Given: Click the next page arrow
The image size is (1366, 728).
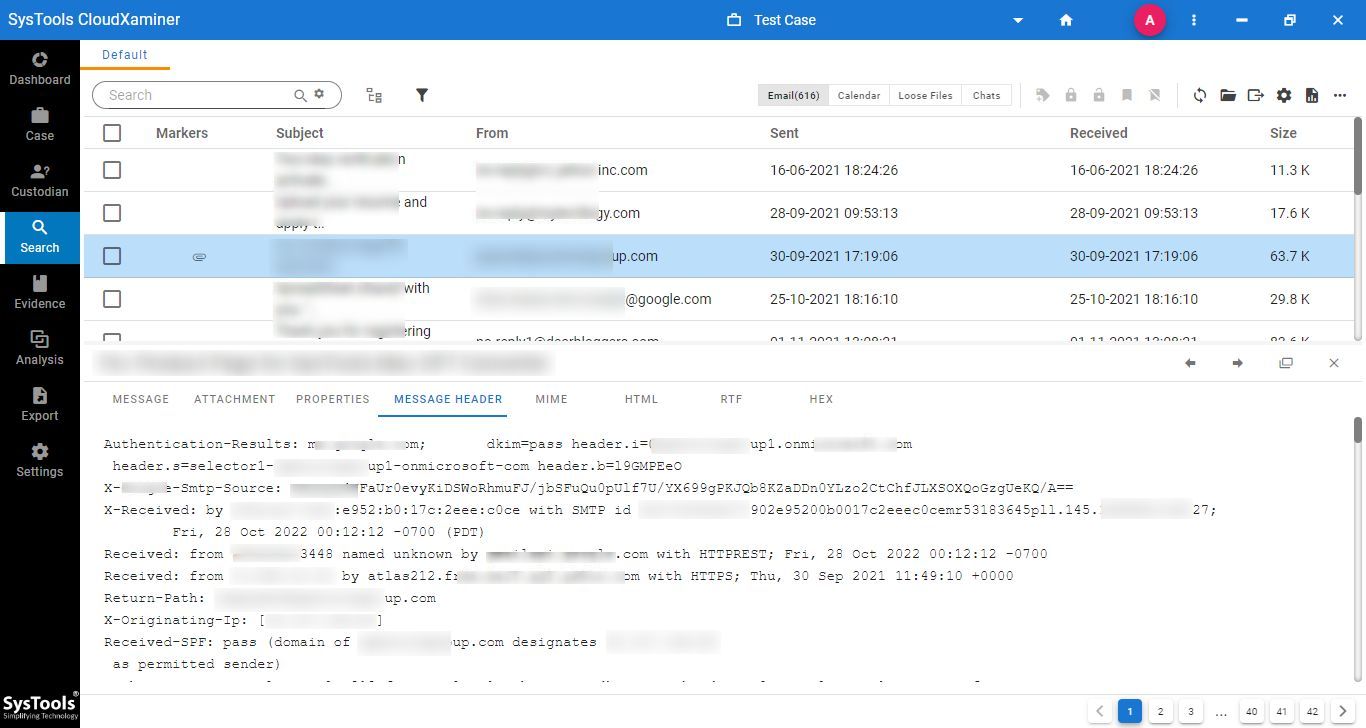Looking at the screenshot, I should click(x=1343, y=712).
